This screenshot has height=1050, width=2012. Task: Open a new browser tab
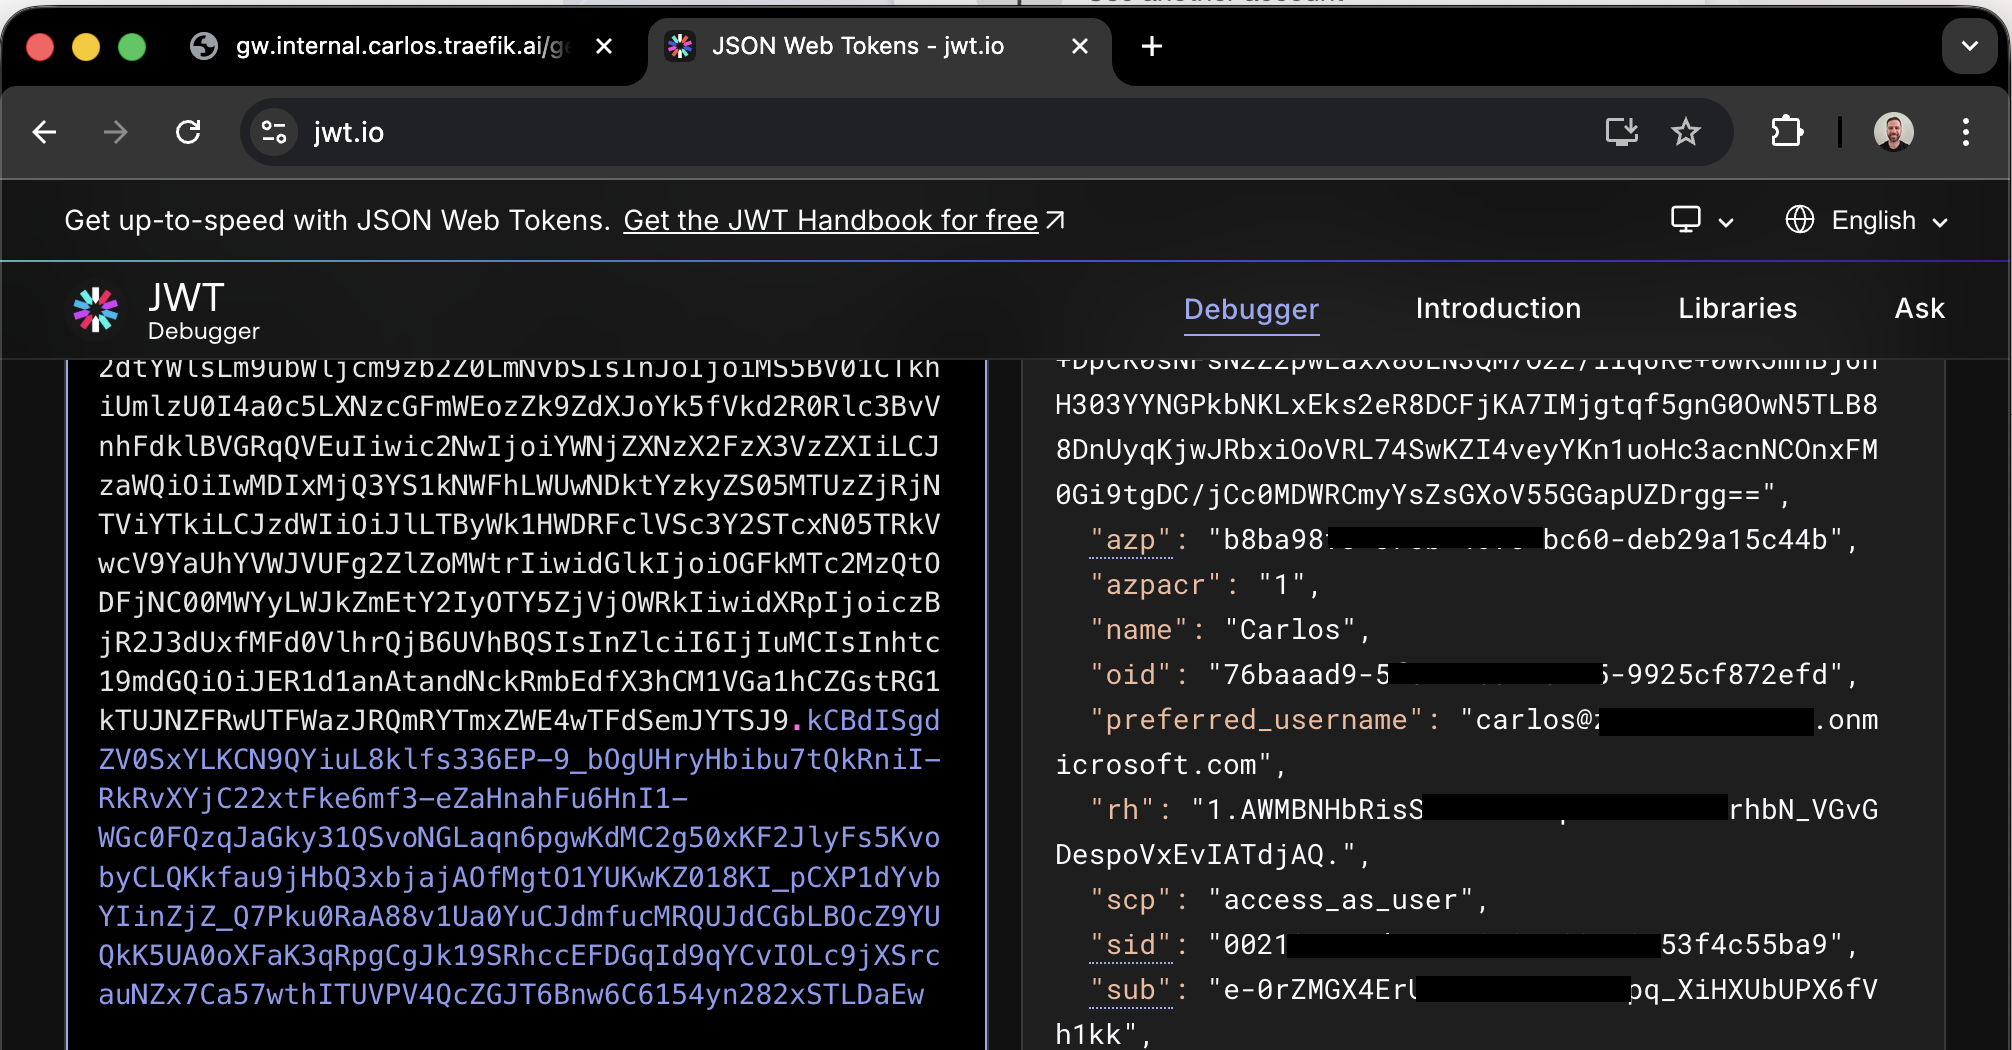(x=1152, y=46)
